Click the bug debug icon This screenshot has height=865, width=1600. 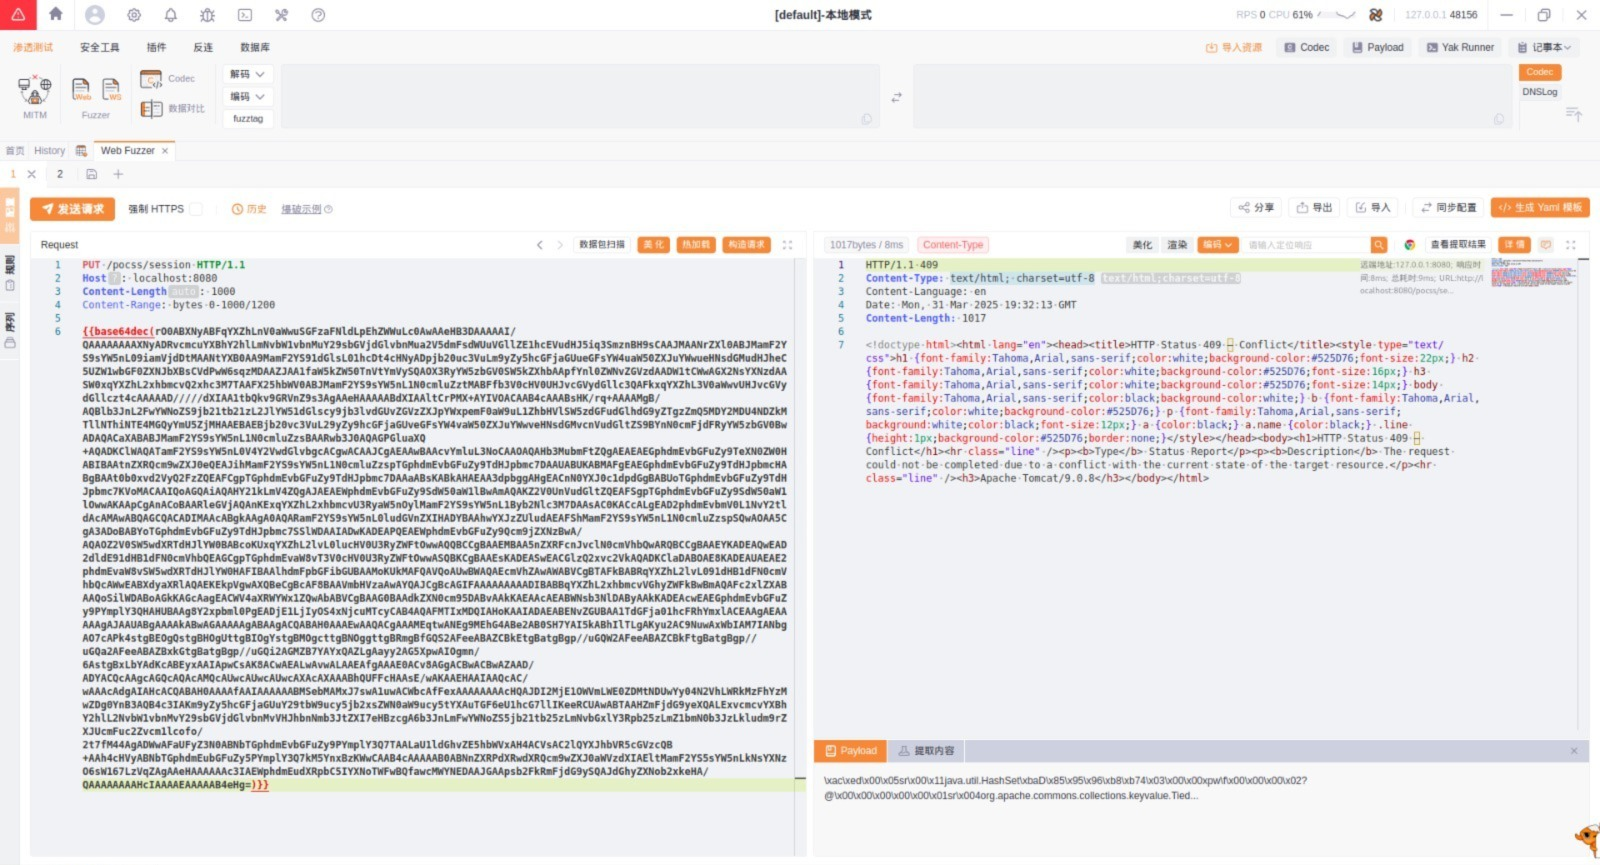207,15
